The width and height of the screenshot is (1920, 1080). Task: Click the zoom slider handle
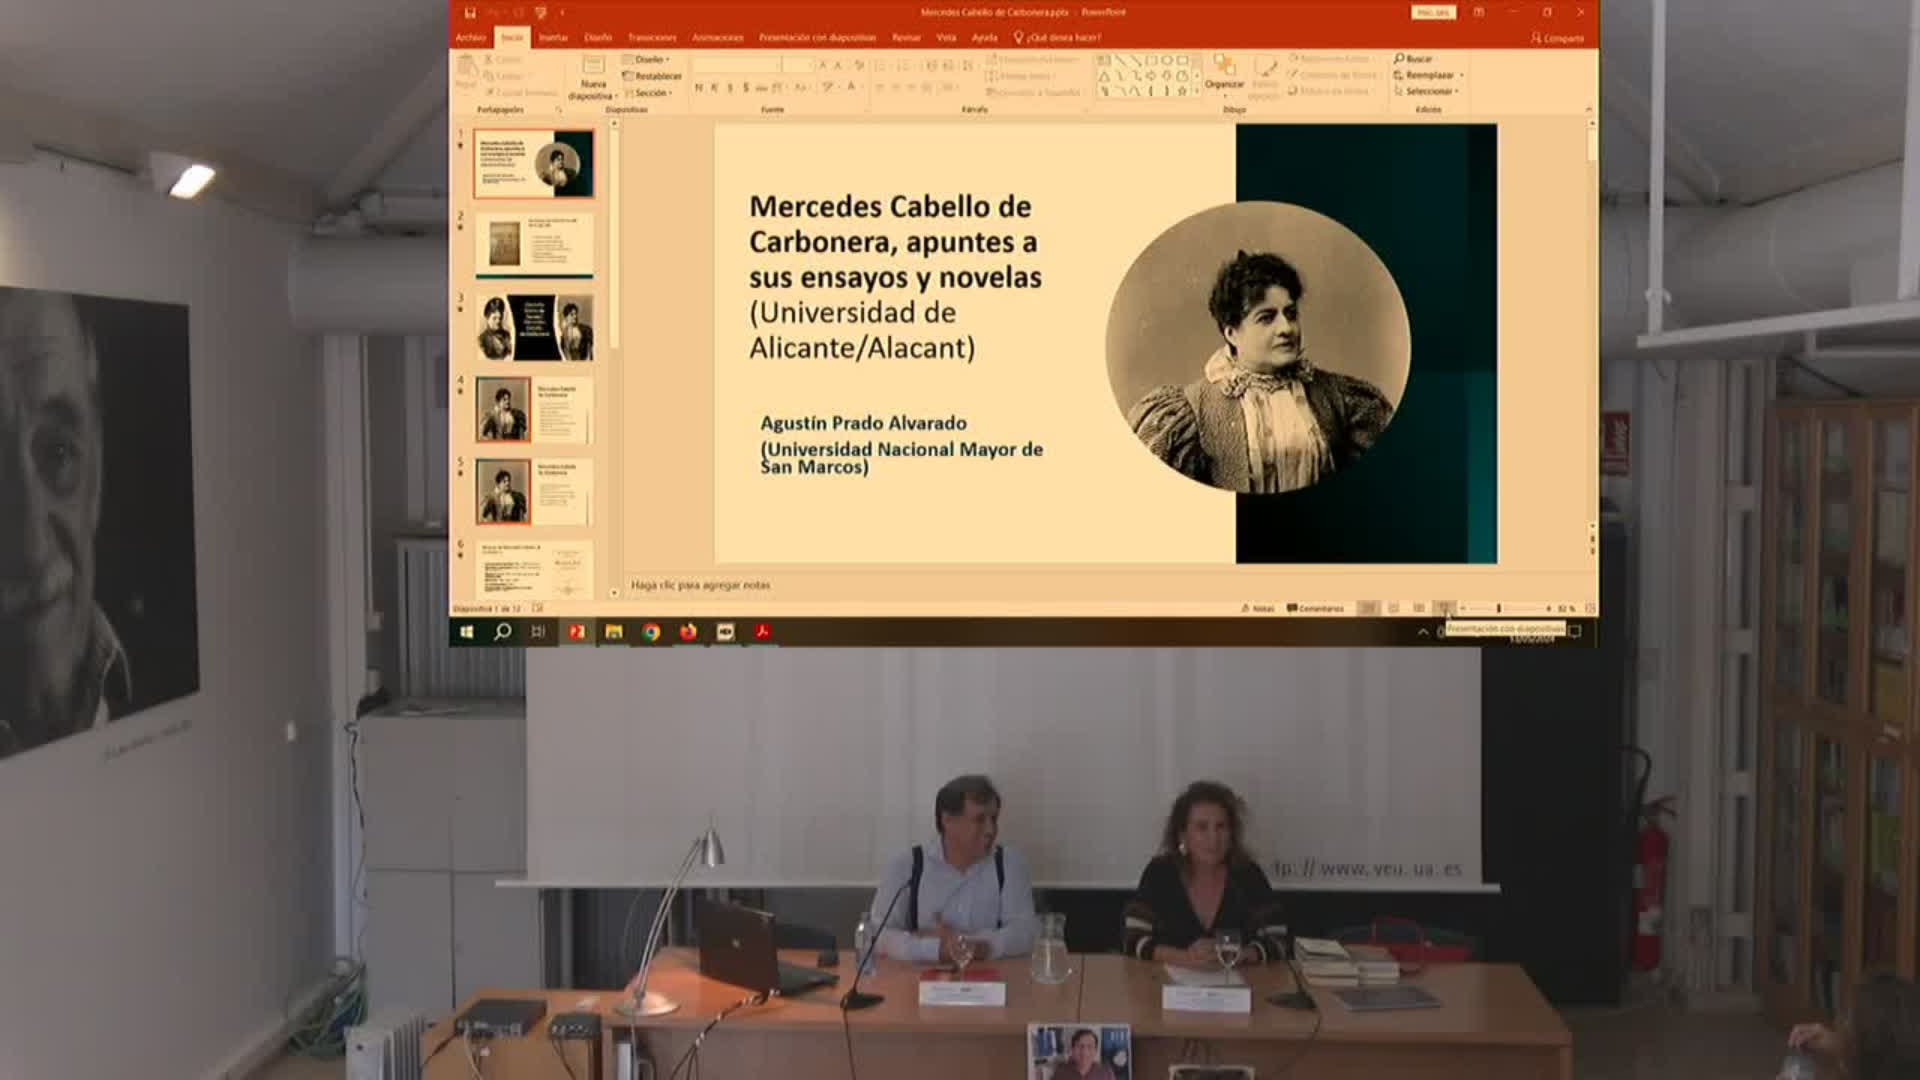(x=1498, y=608)
